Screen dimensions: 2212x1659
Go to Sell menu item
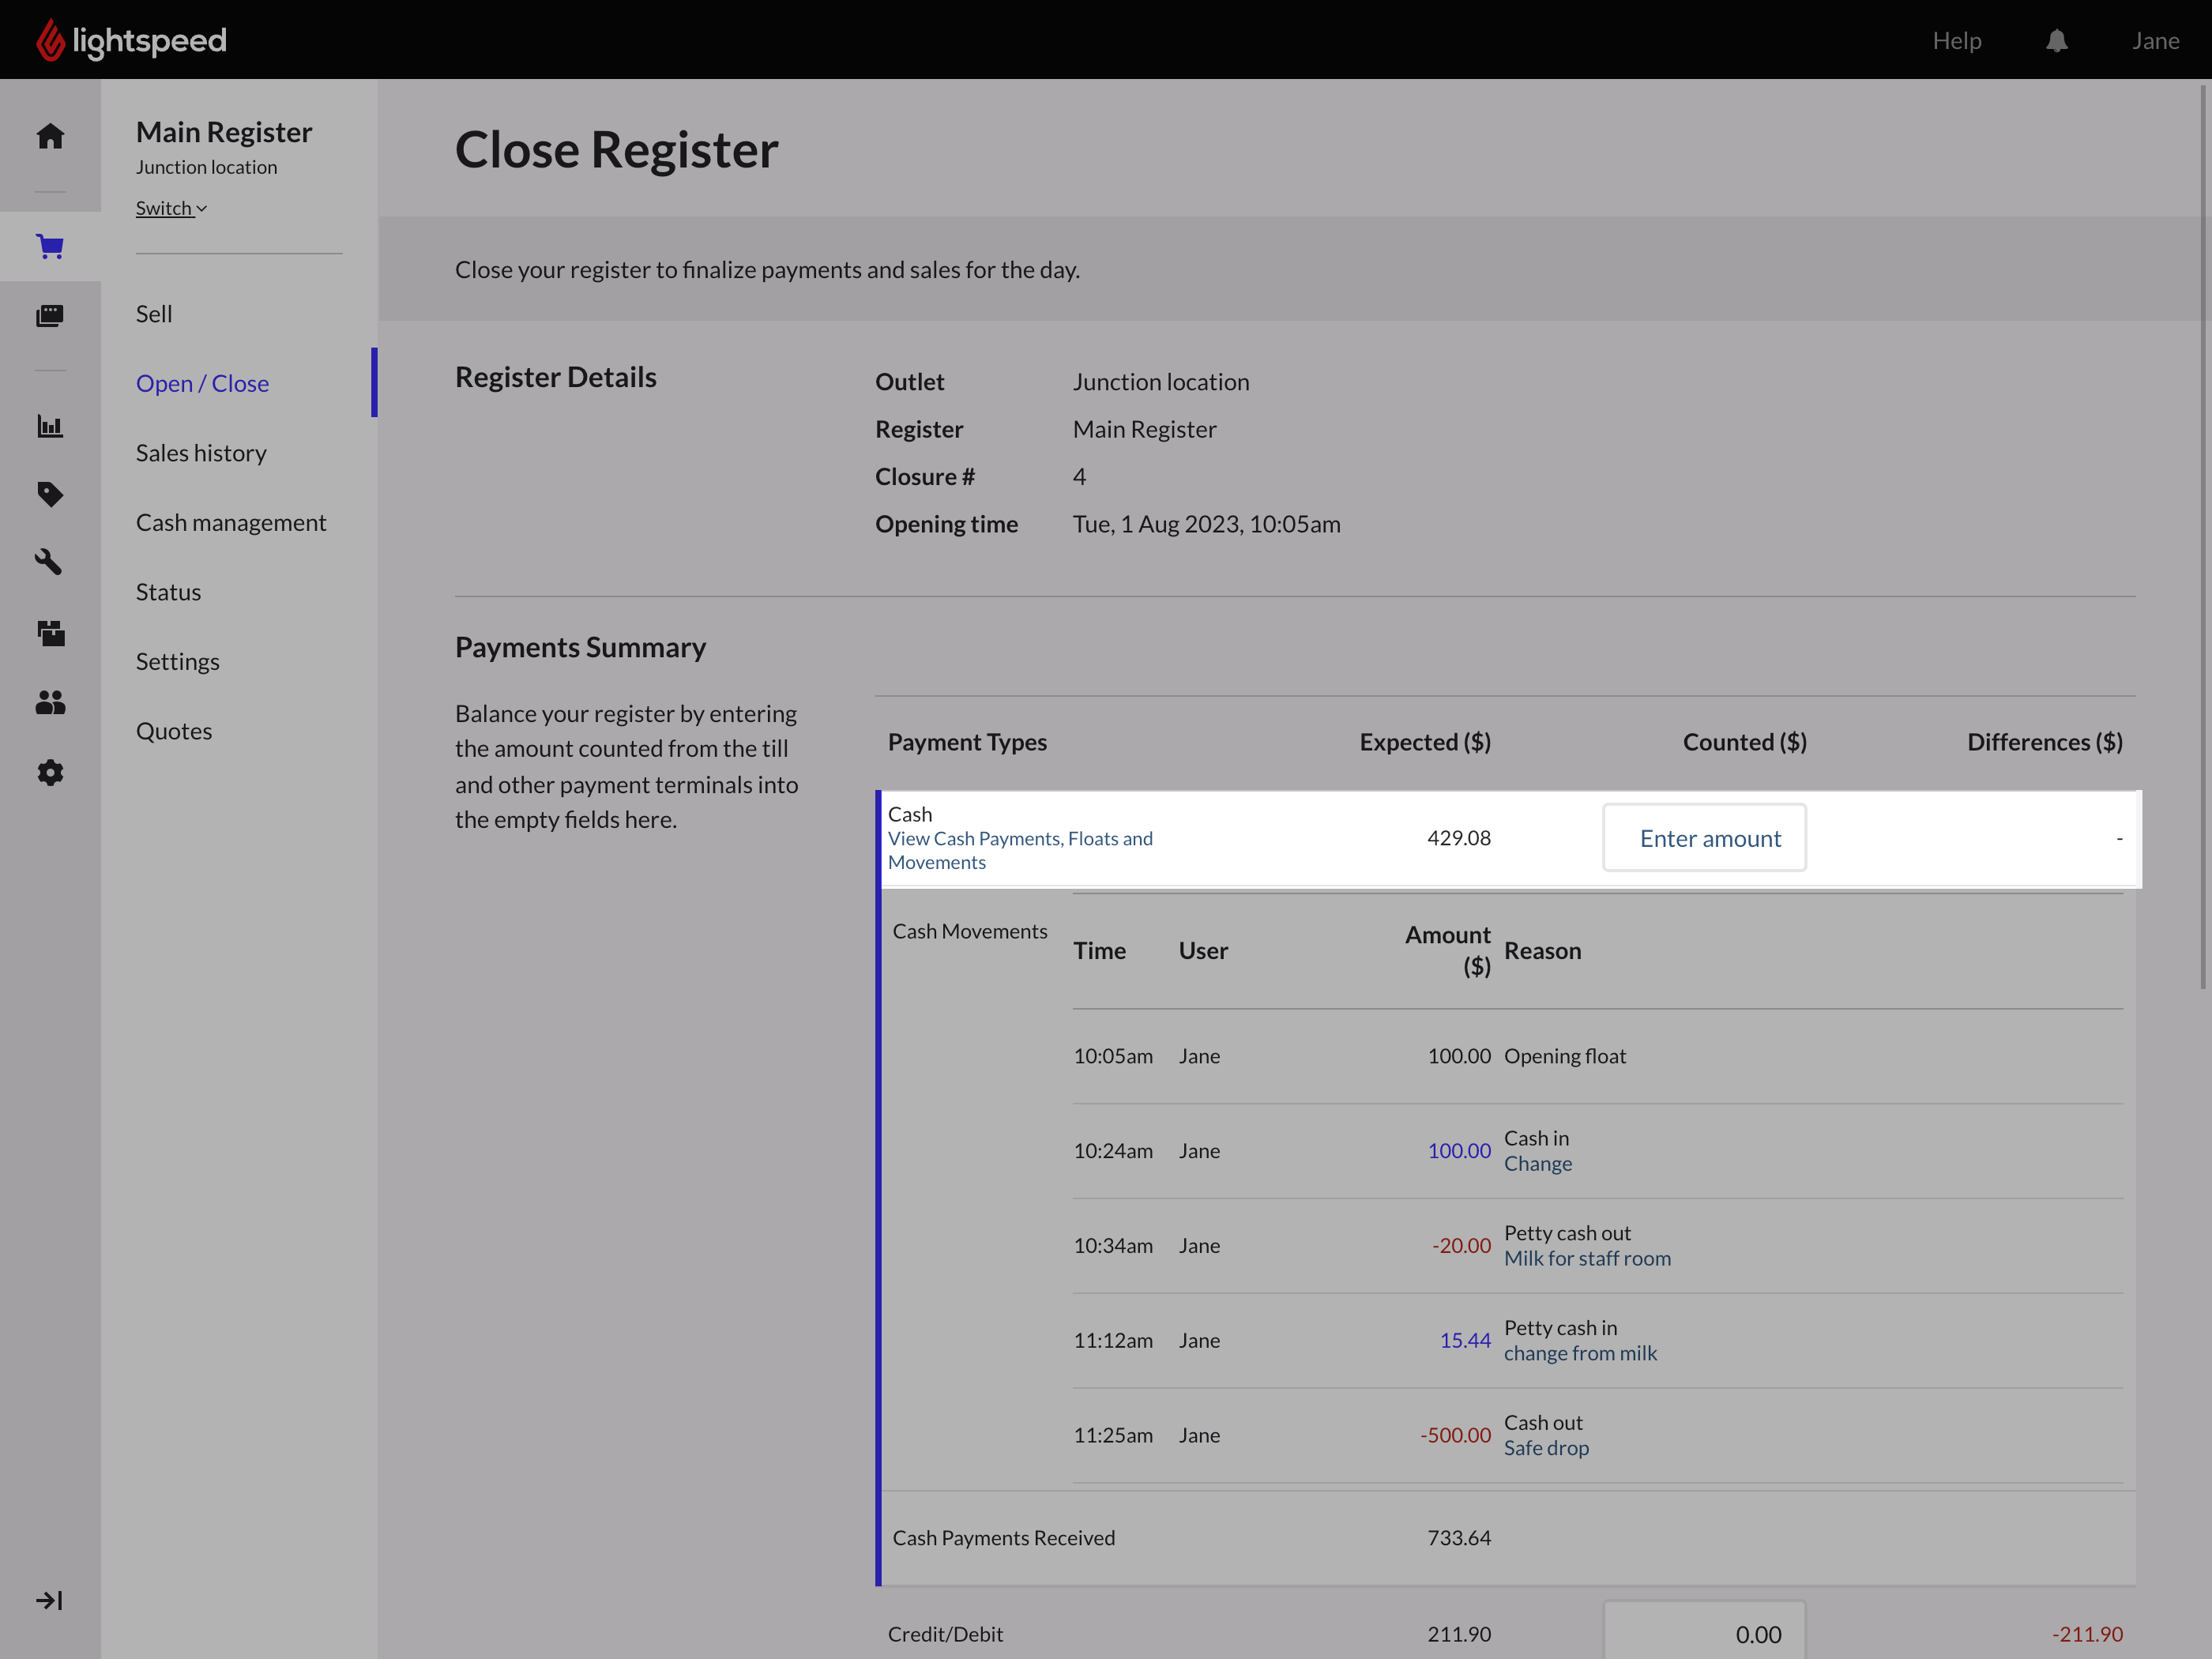(154, 313)
